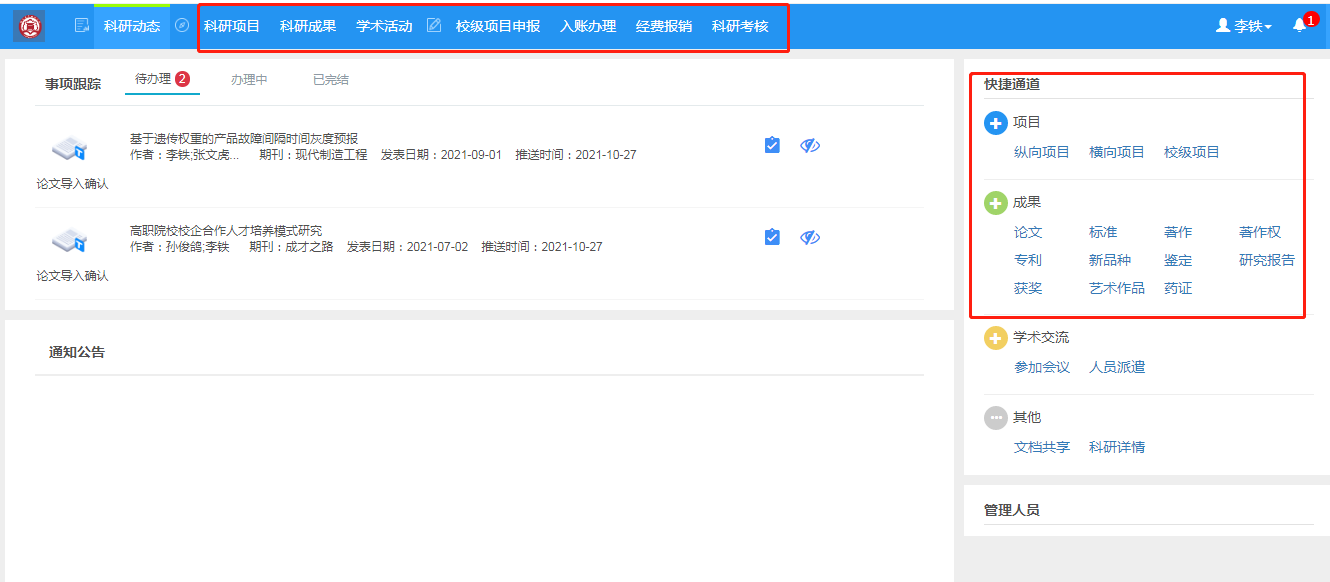Switch to the 已完结 tab

(331, 79)
